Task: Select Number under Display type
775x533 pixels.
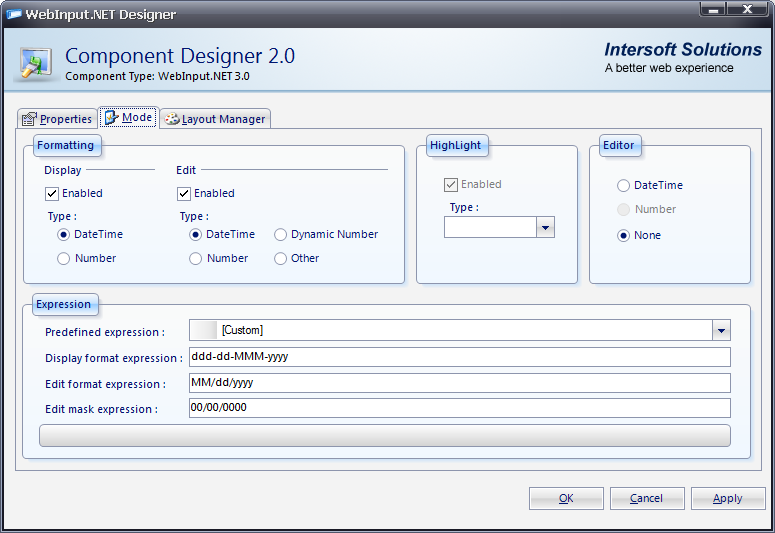Action: click(64, 259)
